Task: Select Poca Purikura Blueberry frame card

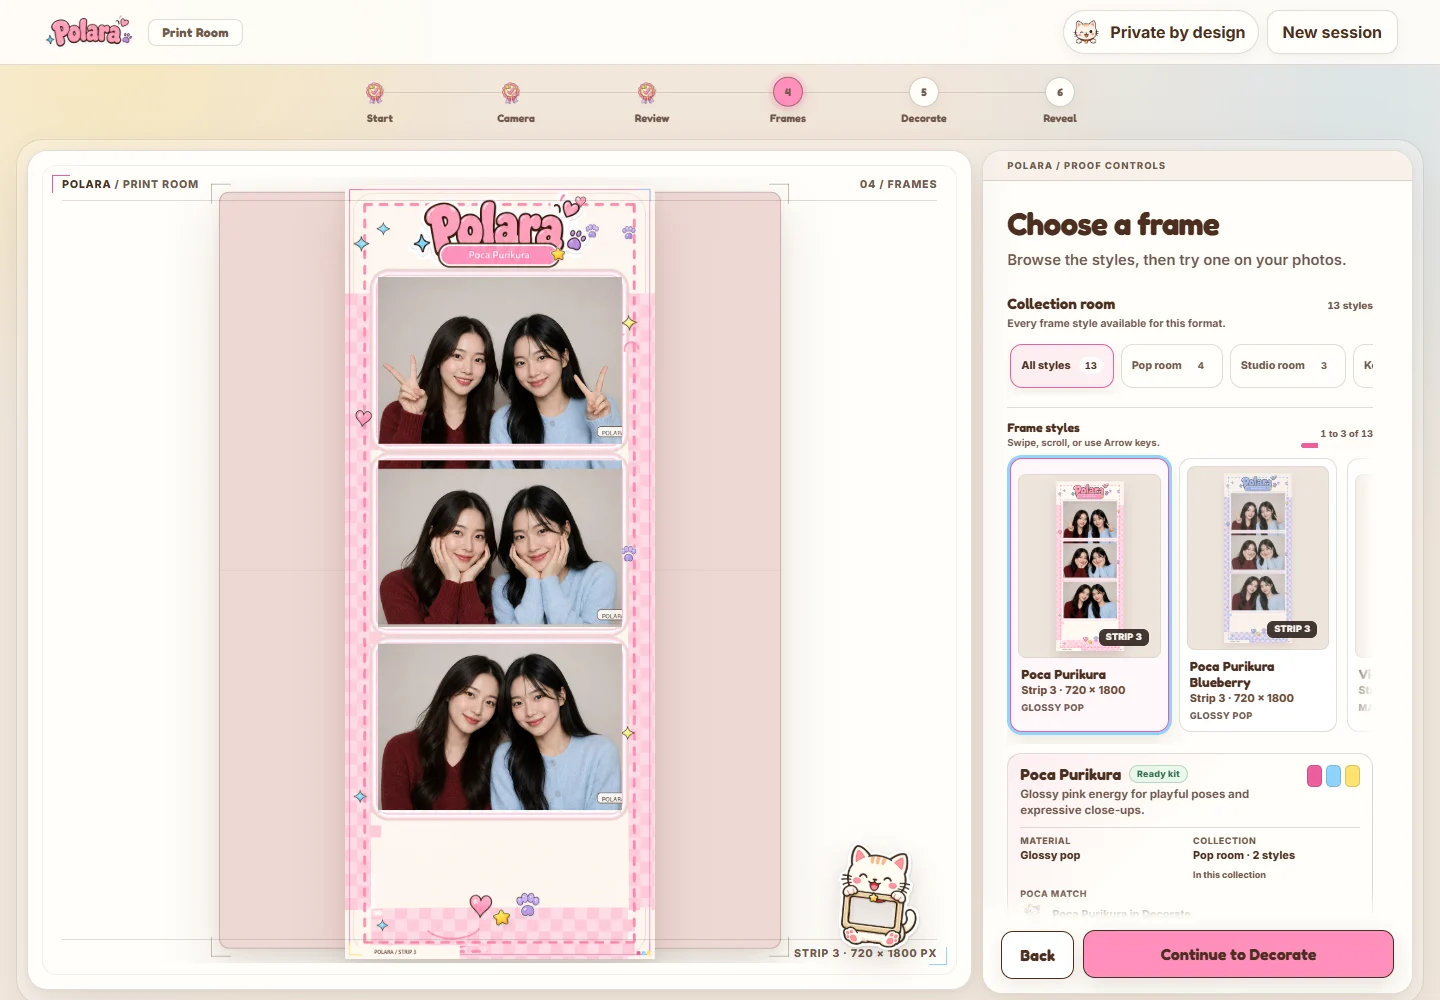Action: (x=1258, y=595)
